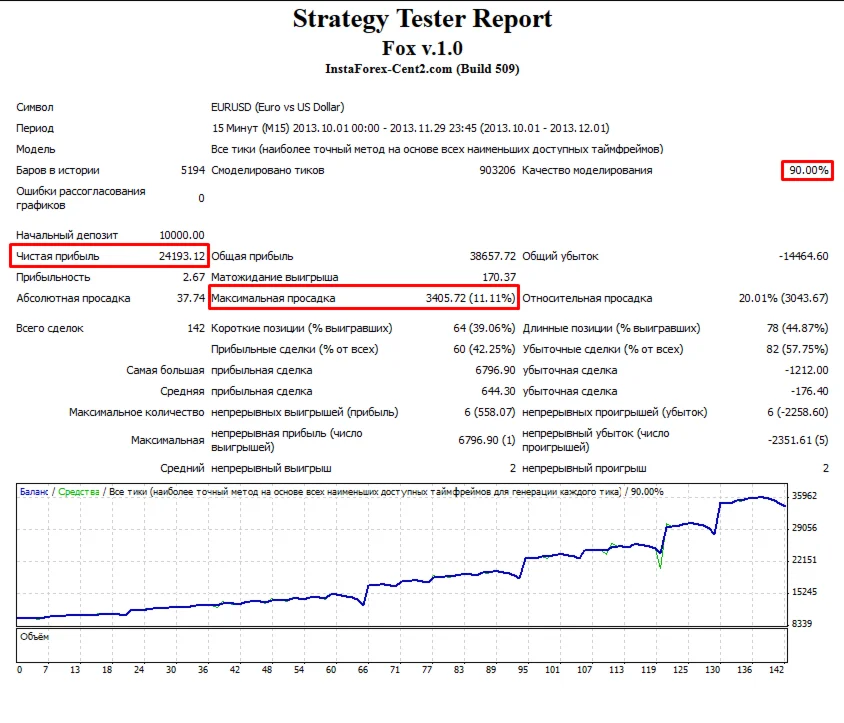844x723 pixels.
Task: Click the Относительная просадка 20.01% (3043.67) value
Action: 783,298
